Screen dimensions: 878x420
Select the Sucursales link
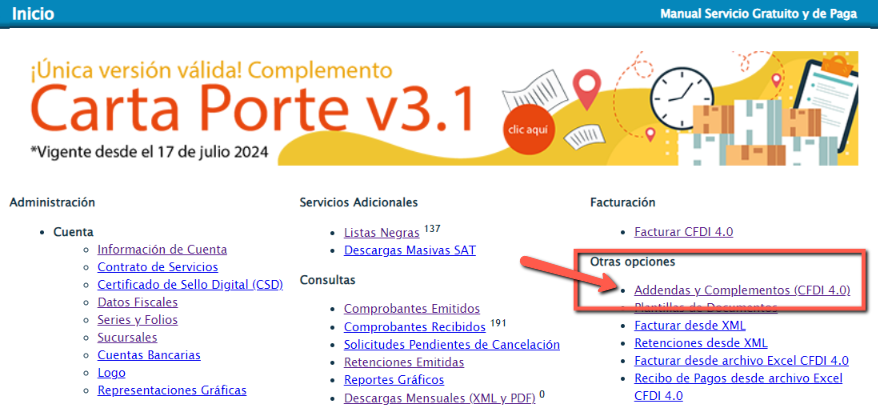(x=127, y=338)
